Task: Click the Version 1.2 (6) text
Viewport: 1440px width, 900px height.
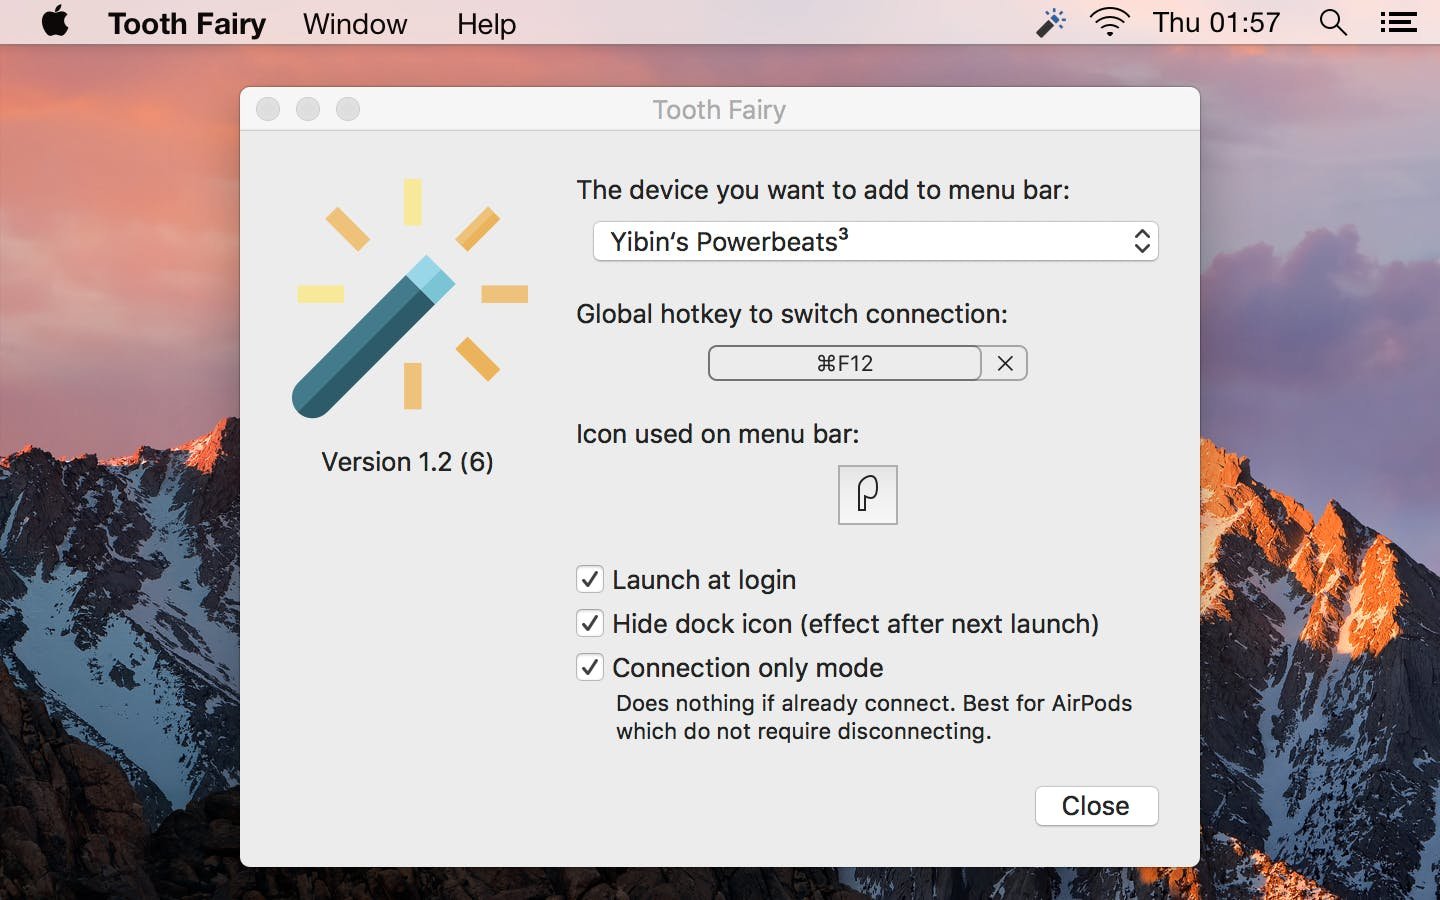Action: 407,462
